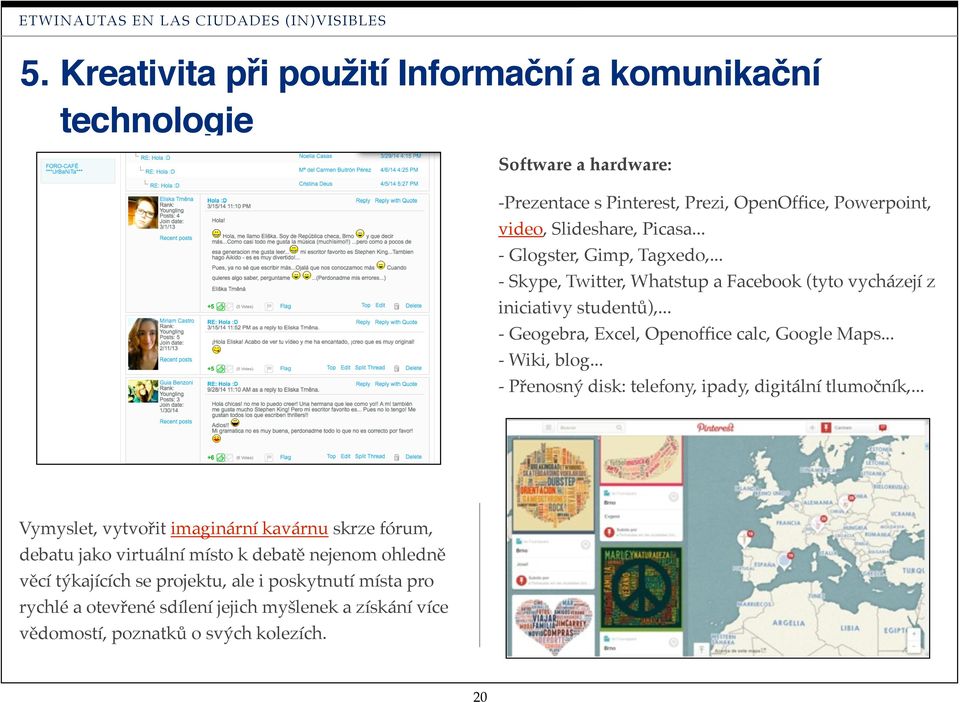This screenshot has height=702, width=960.
Task: Click Reply on Eliska's 'Hola :D' post
Action: tap(363, 201)
